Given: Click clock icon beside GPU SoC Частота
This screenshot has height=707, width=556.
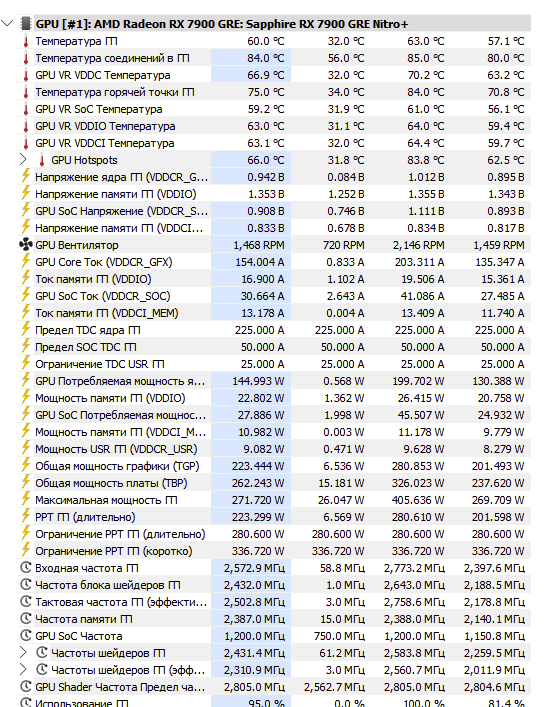Looking at the screenshot, I should click(26, 636).
